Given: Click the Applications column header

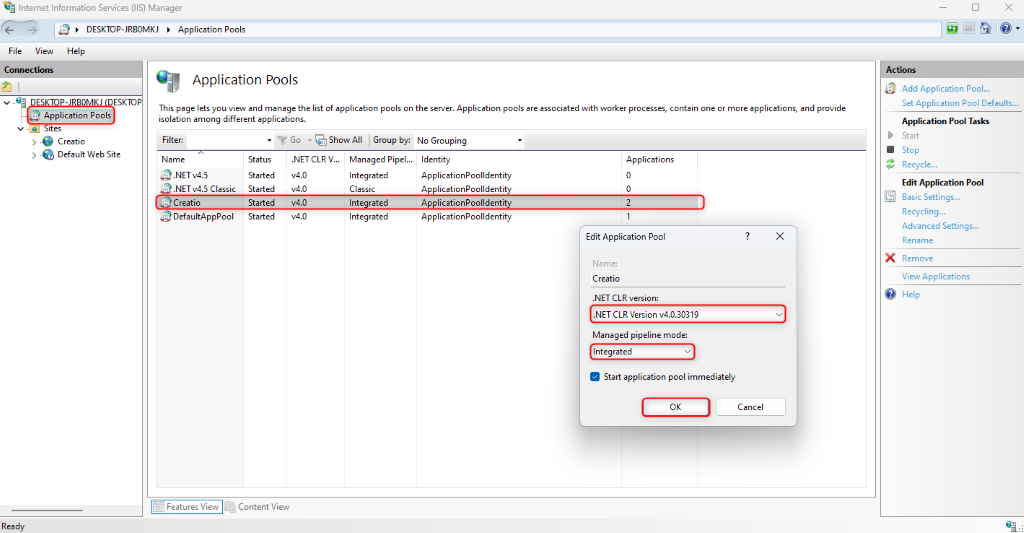Looking at the screenshot, I should coord(659,159).
